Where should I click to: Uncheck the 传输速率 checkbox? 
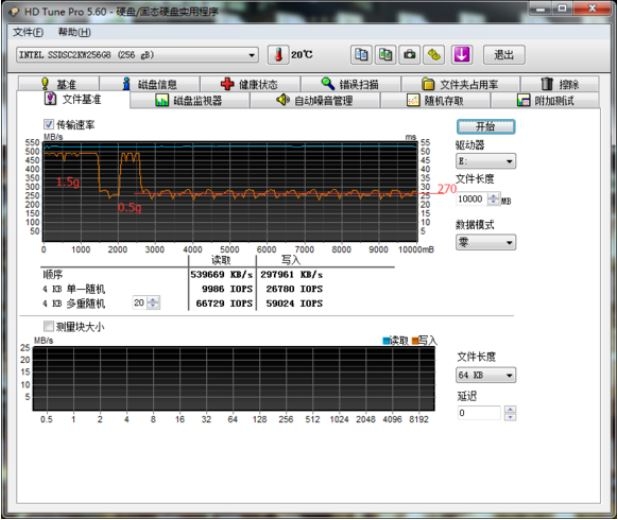[x=48, y=125]
